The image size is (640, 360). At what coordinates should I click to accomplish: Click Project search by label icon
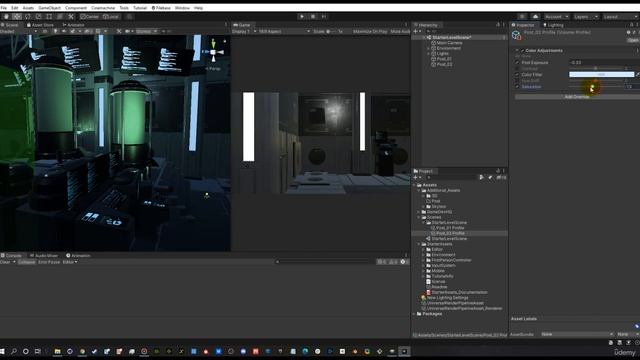[x=490, y=178]
